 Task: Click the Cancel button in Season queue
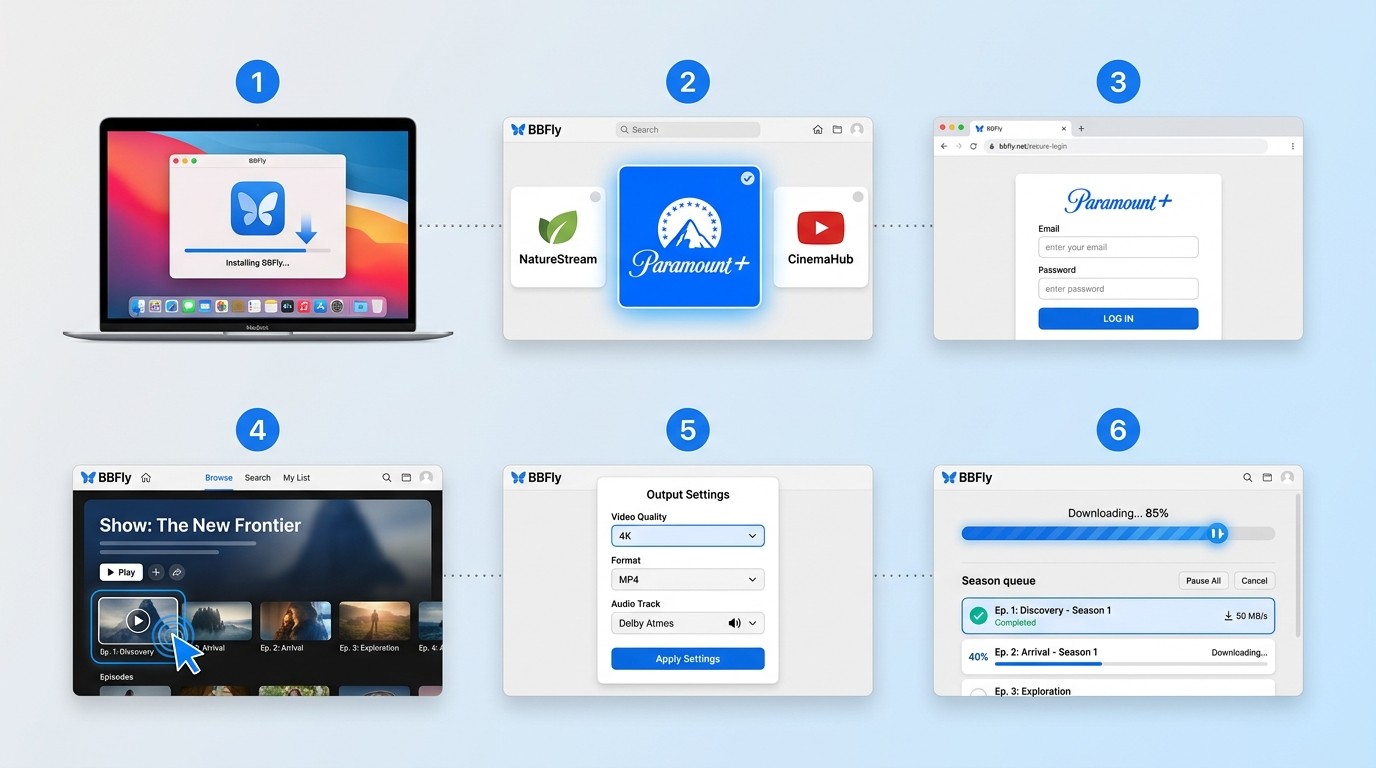click(x=1254, y=581)
